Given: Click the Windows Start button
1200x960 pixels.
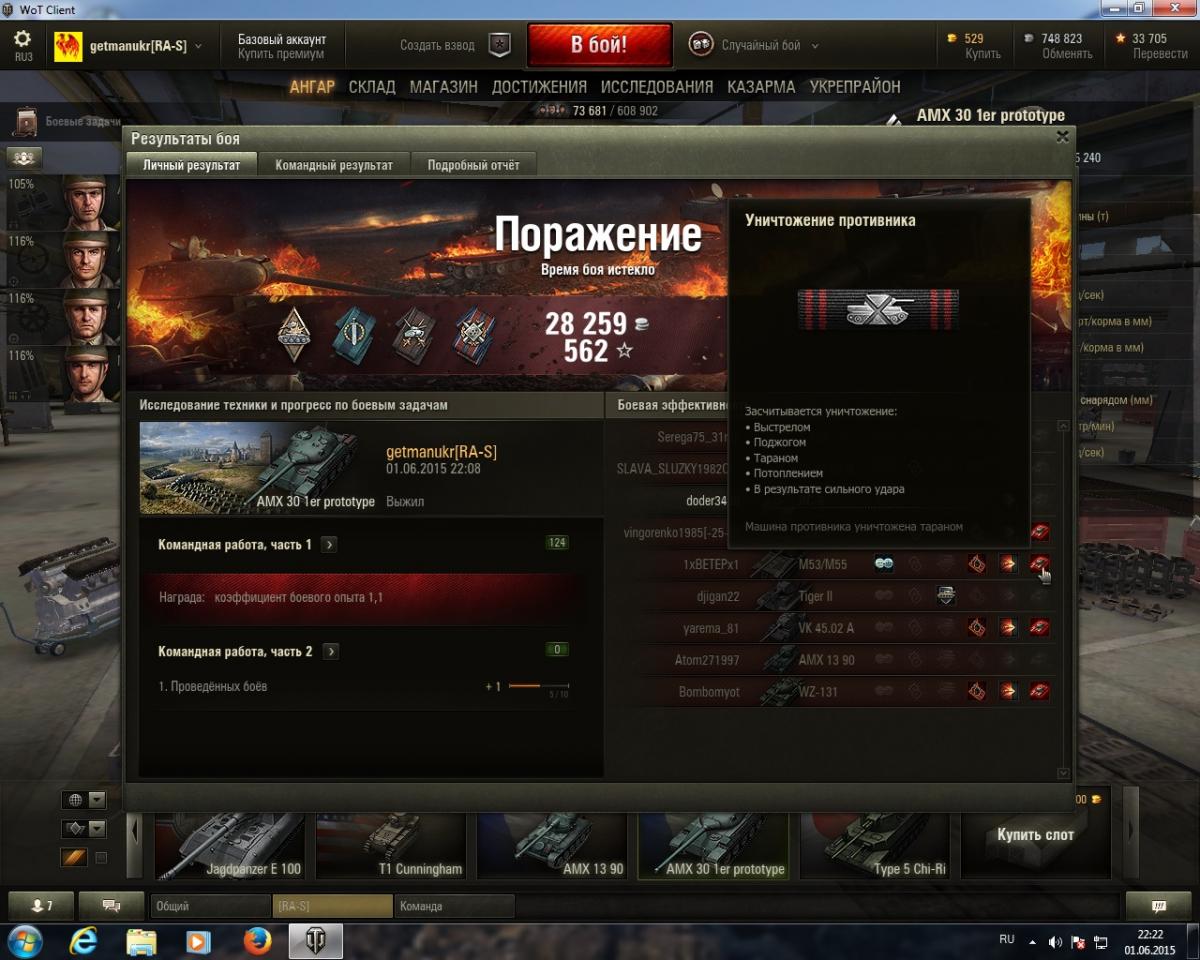Looking at the screenshot, I should click(x=24, y=941).
